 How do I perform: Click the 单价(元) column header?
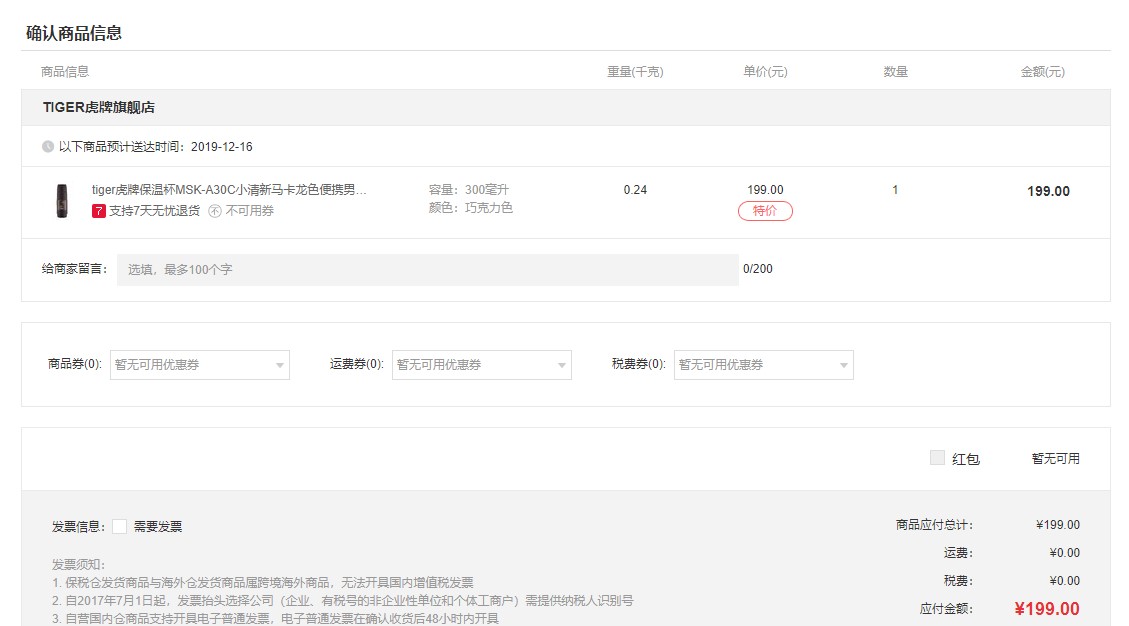point(765,71)
